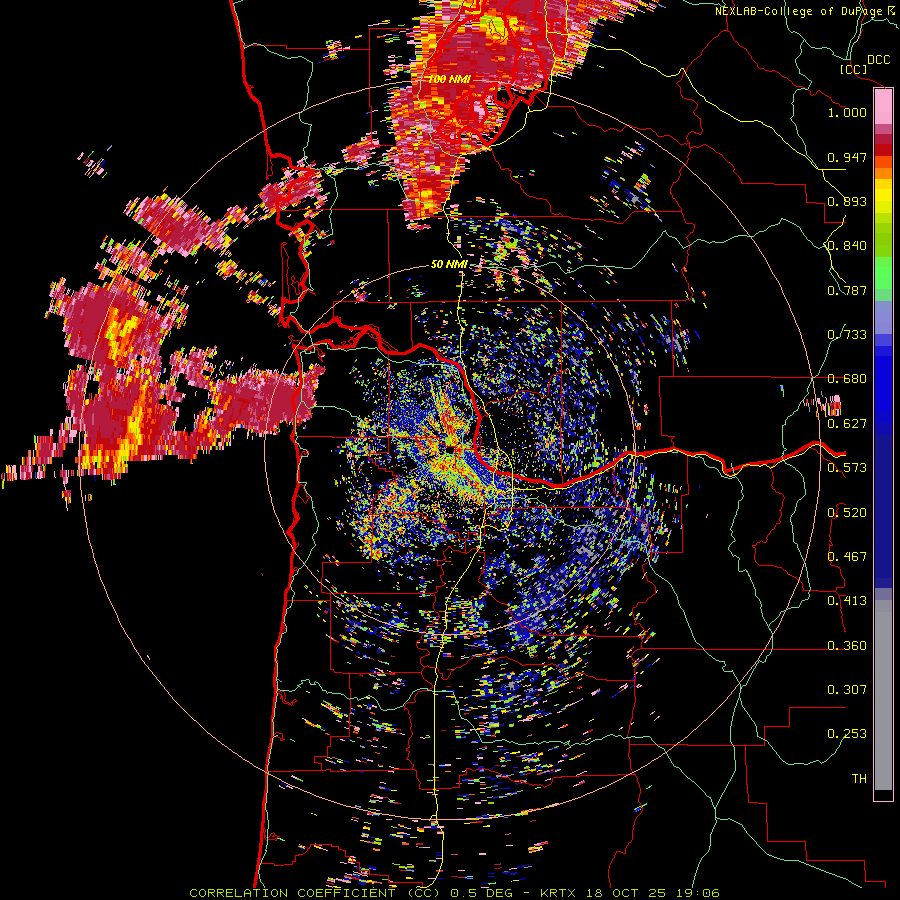
Task: Pick the yellow segment of color bar
Action: click(x=883, y=196)
